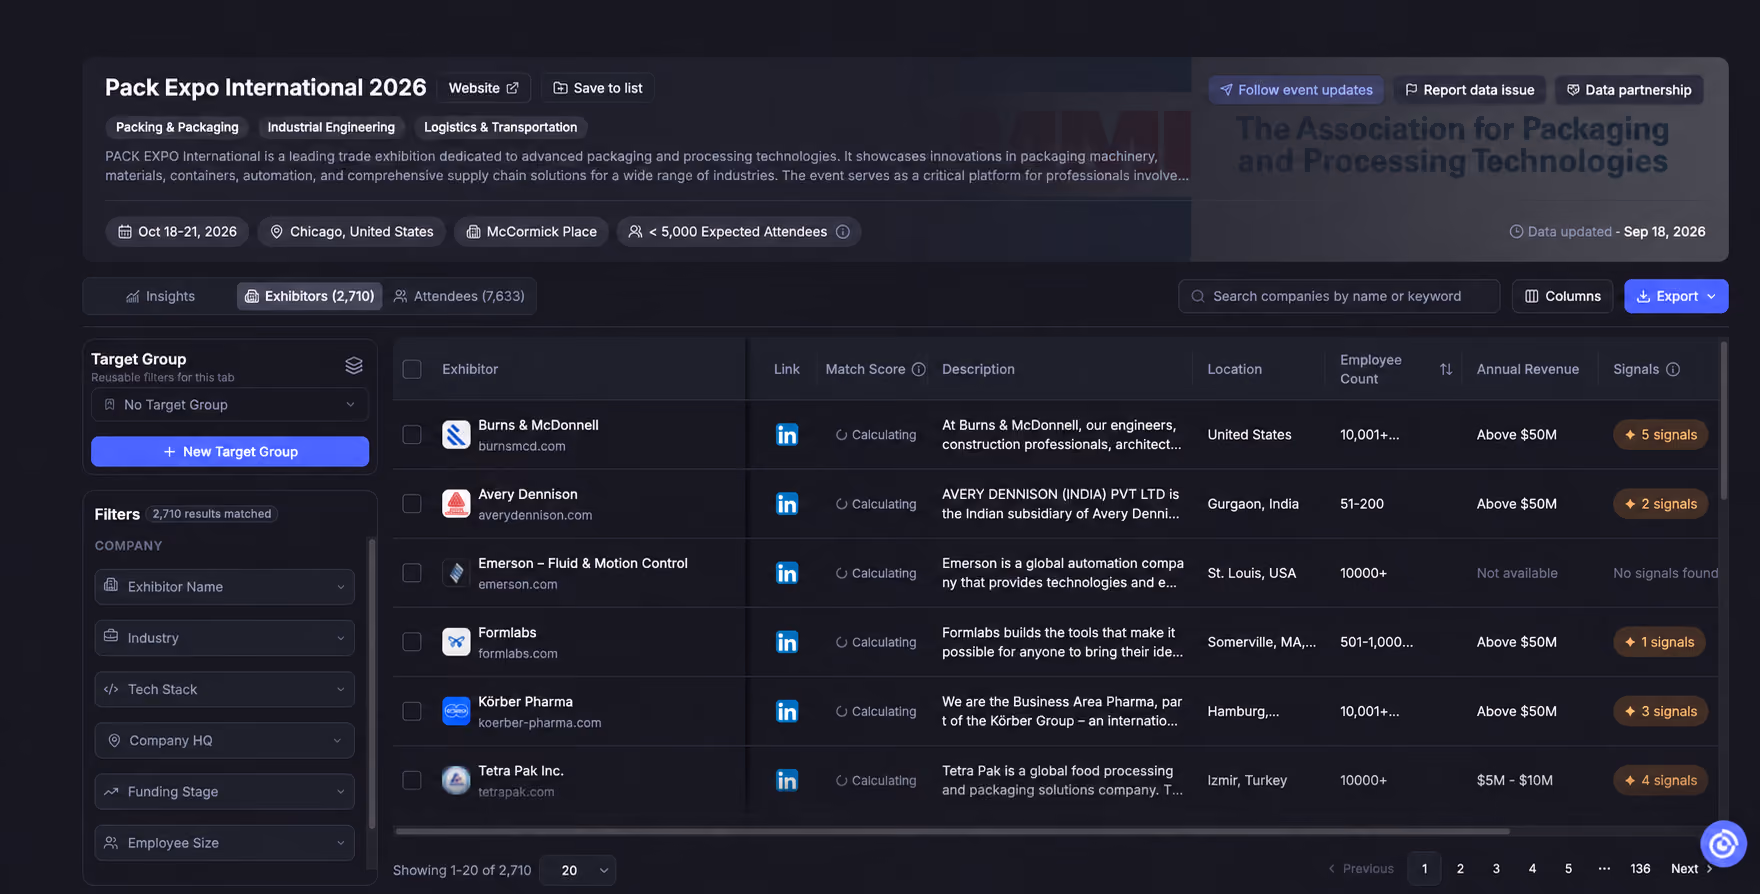Click the clock icon beside Data updated
The image size is (1760, 894).
[1516, 232]
